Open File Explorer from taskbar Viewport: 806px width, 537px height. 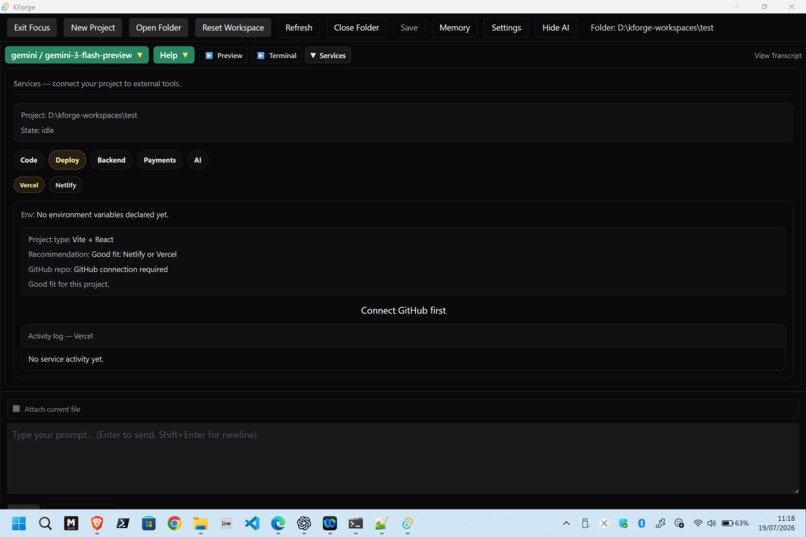tap(200, 523)
